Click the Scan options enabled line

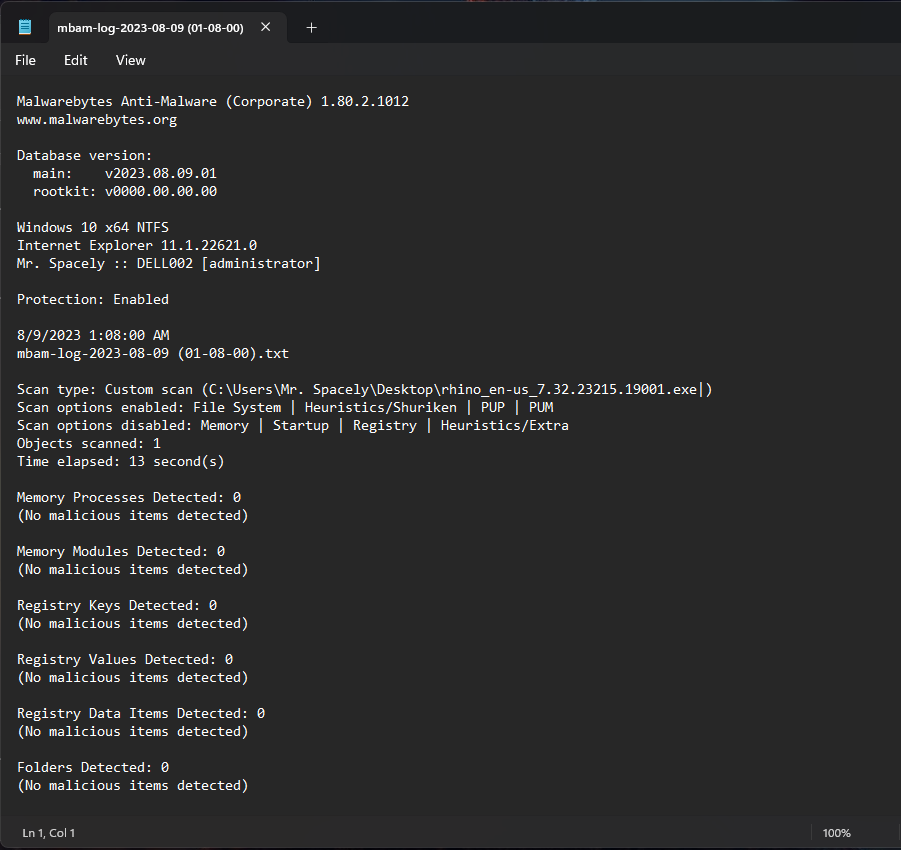(x=285, y=407)
